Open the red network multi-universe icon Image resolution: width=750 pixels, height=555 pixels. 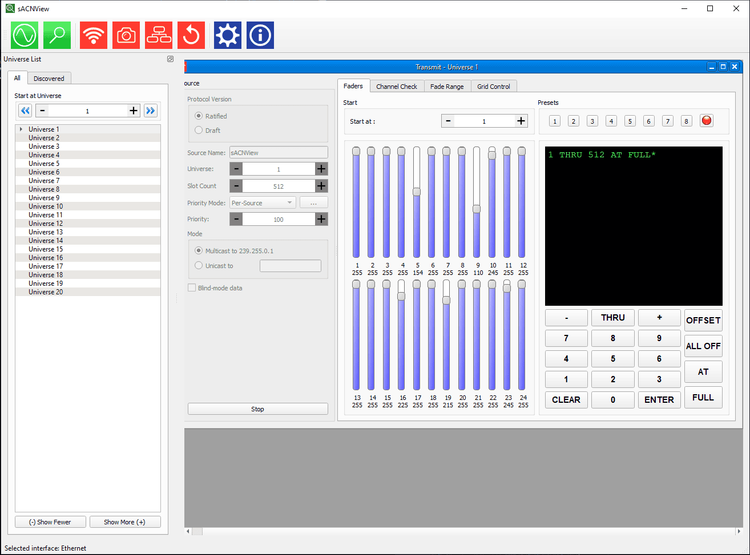click(x=158, y=35)
